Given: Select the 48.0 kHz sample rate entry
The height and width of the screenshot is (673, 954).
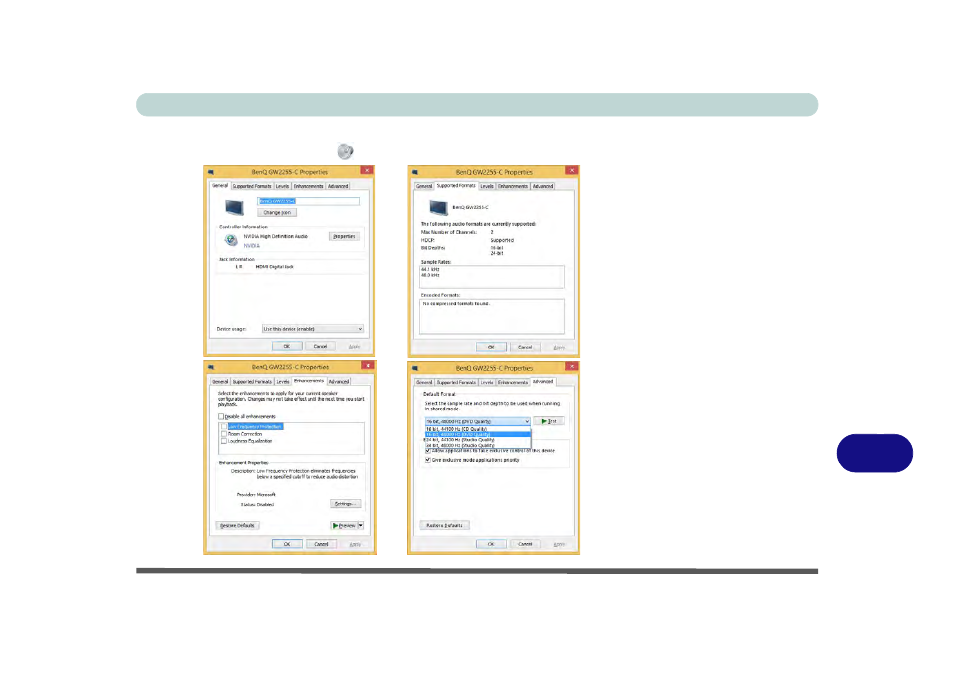Looking at the screenshot, I should (430, 275).
